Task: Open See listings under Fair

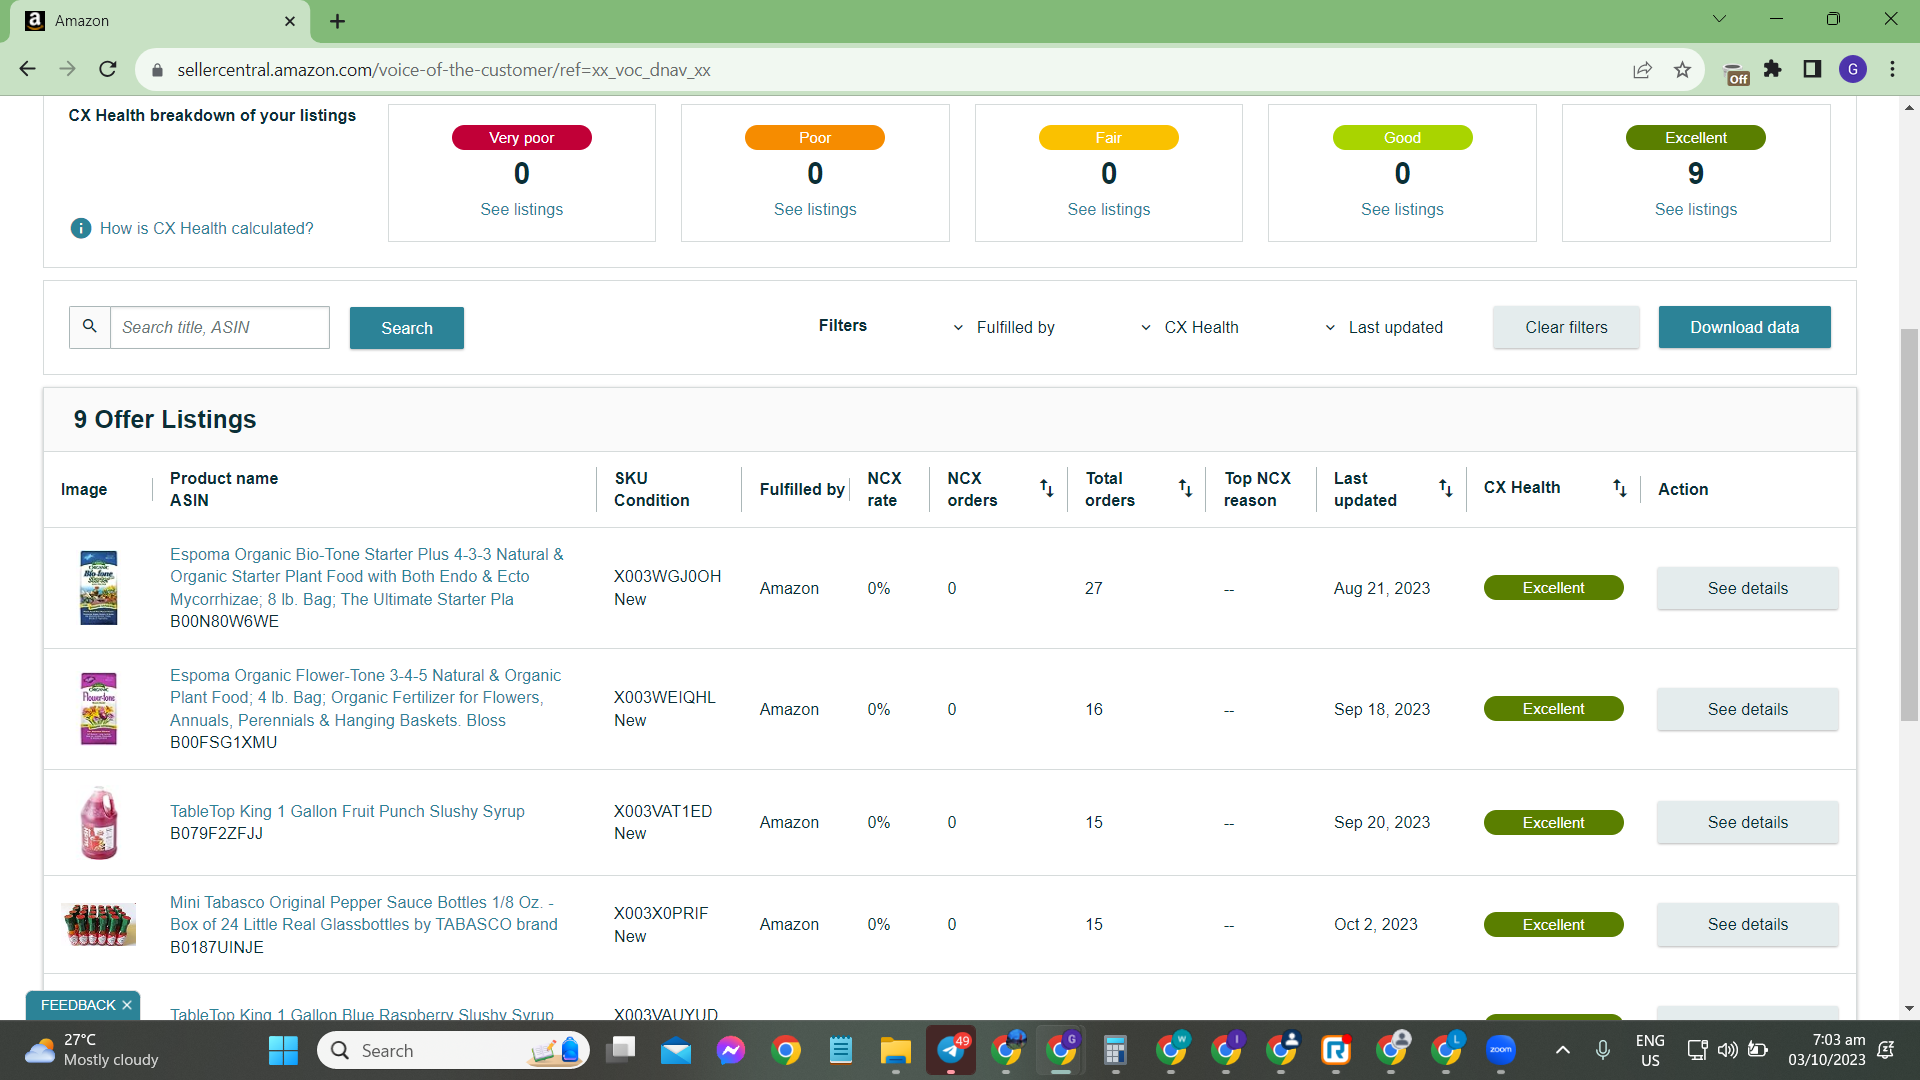Action: click(1109, 209)
